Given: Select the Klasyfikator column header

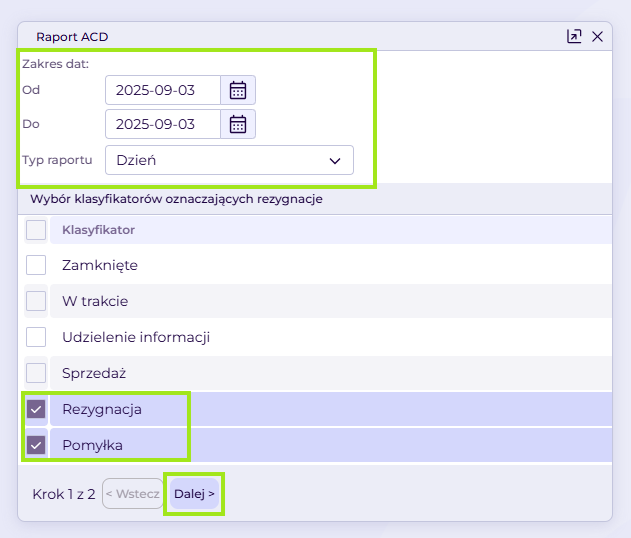Looking at the screenshot, I should point(99,230).
